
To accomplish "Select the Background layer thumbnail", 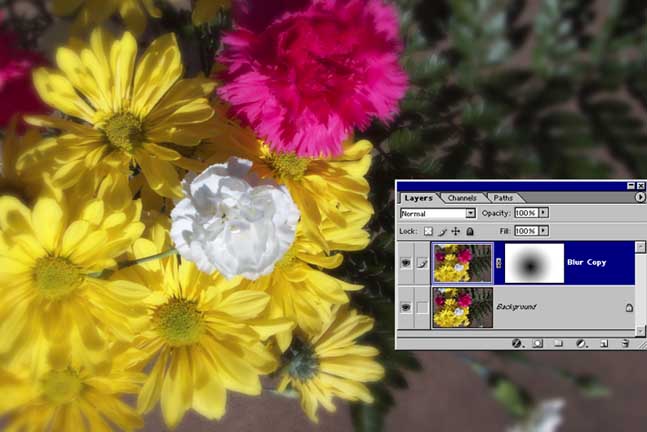I will pos(463,308).
